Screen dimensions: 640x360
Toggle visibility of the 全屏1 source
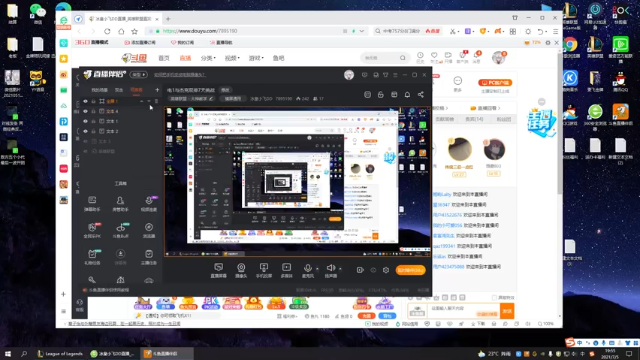click(x=85, y=101)
